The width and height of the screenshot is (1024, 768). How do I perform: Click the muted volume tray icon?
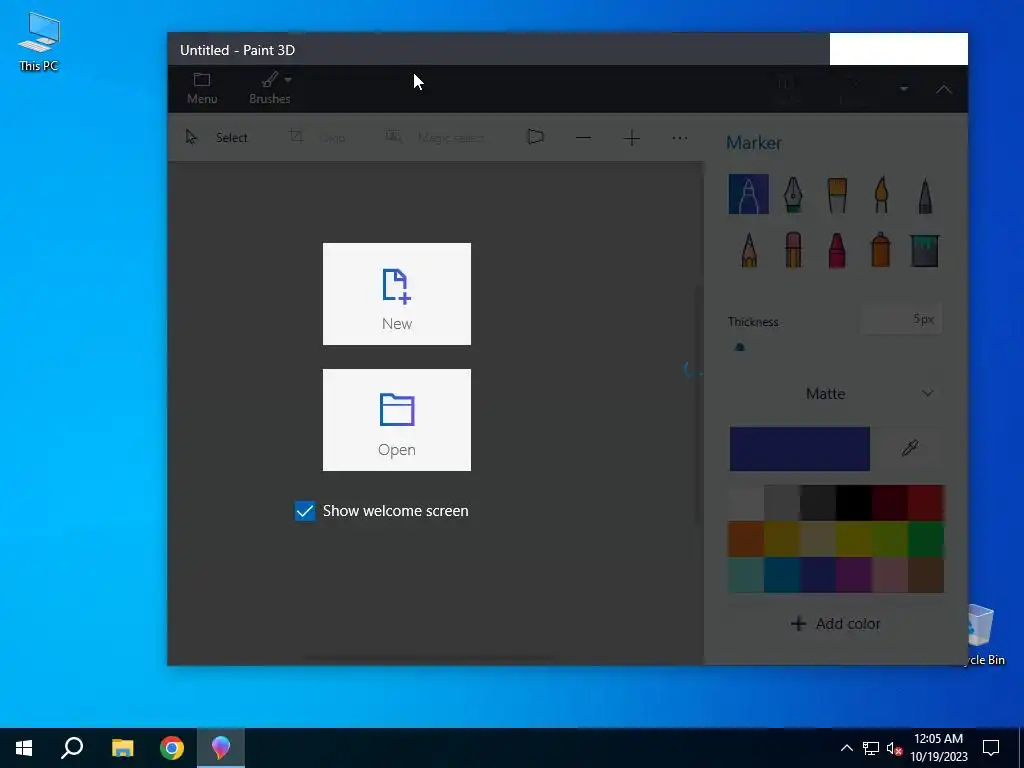[x=894, y=748]
